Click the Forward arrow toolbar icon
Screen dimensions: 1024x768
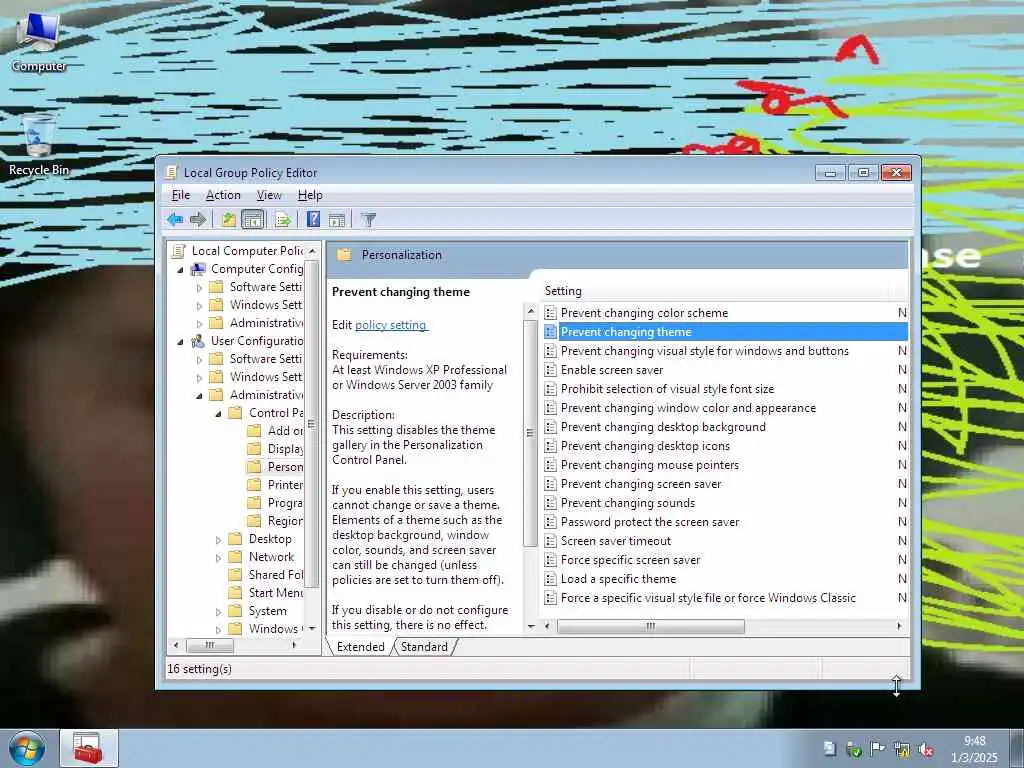pyautogui.click(x=198, y=219)
